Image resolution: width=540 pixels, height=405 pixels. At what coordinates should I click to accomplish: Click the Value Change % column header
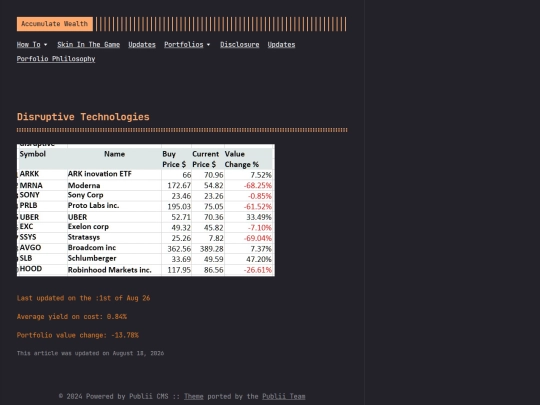(242, 159)
